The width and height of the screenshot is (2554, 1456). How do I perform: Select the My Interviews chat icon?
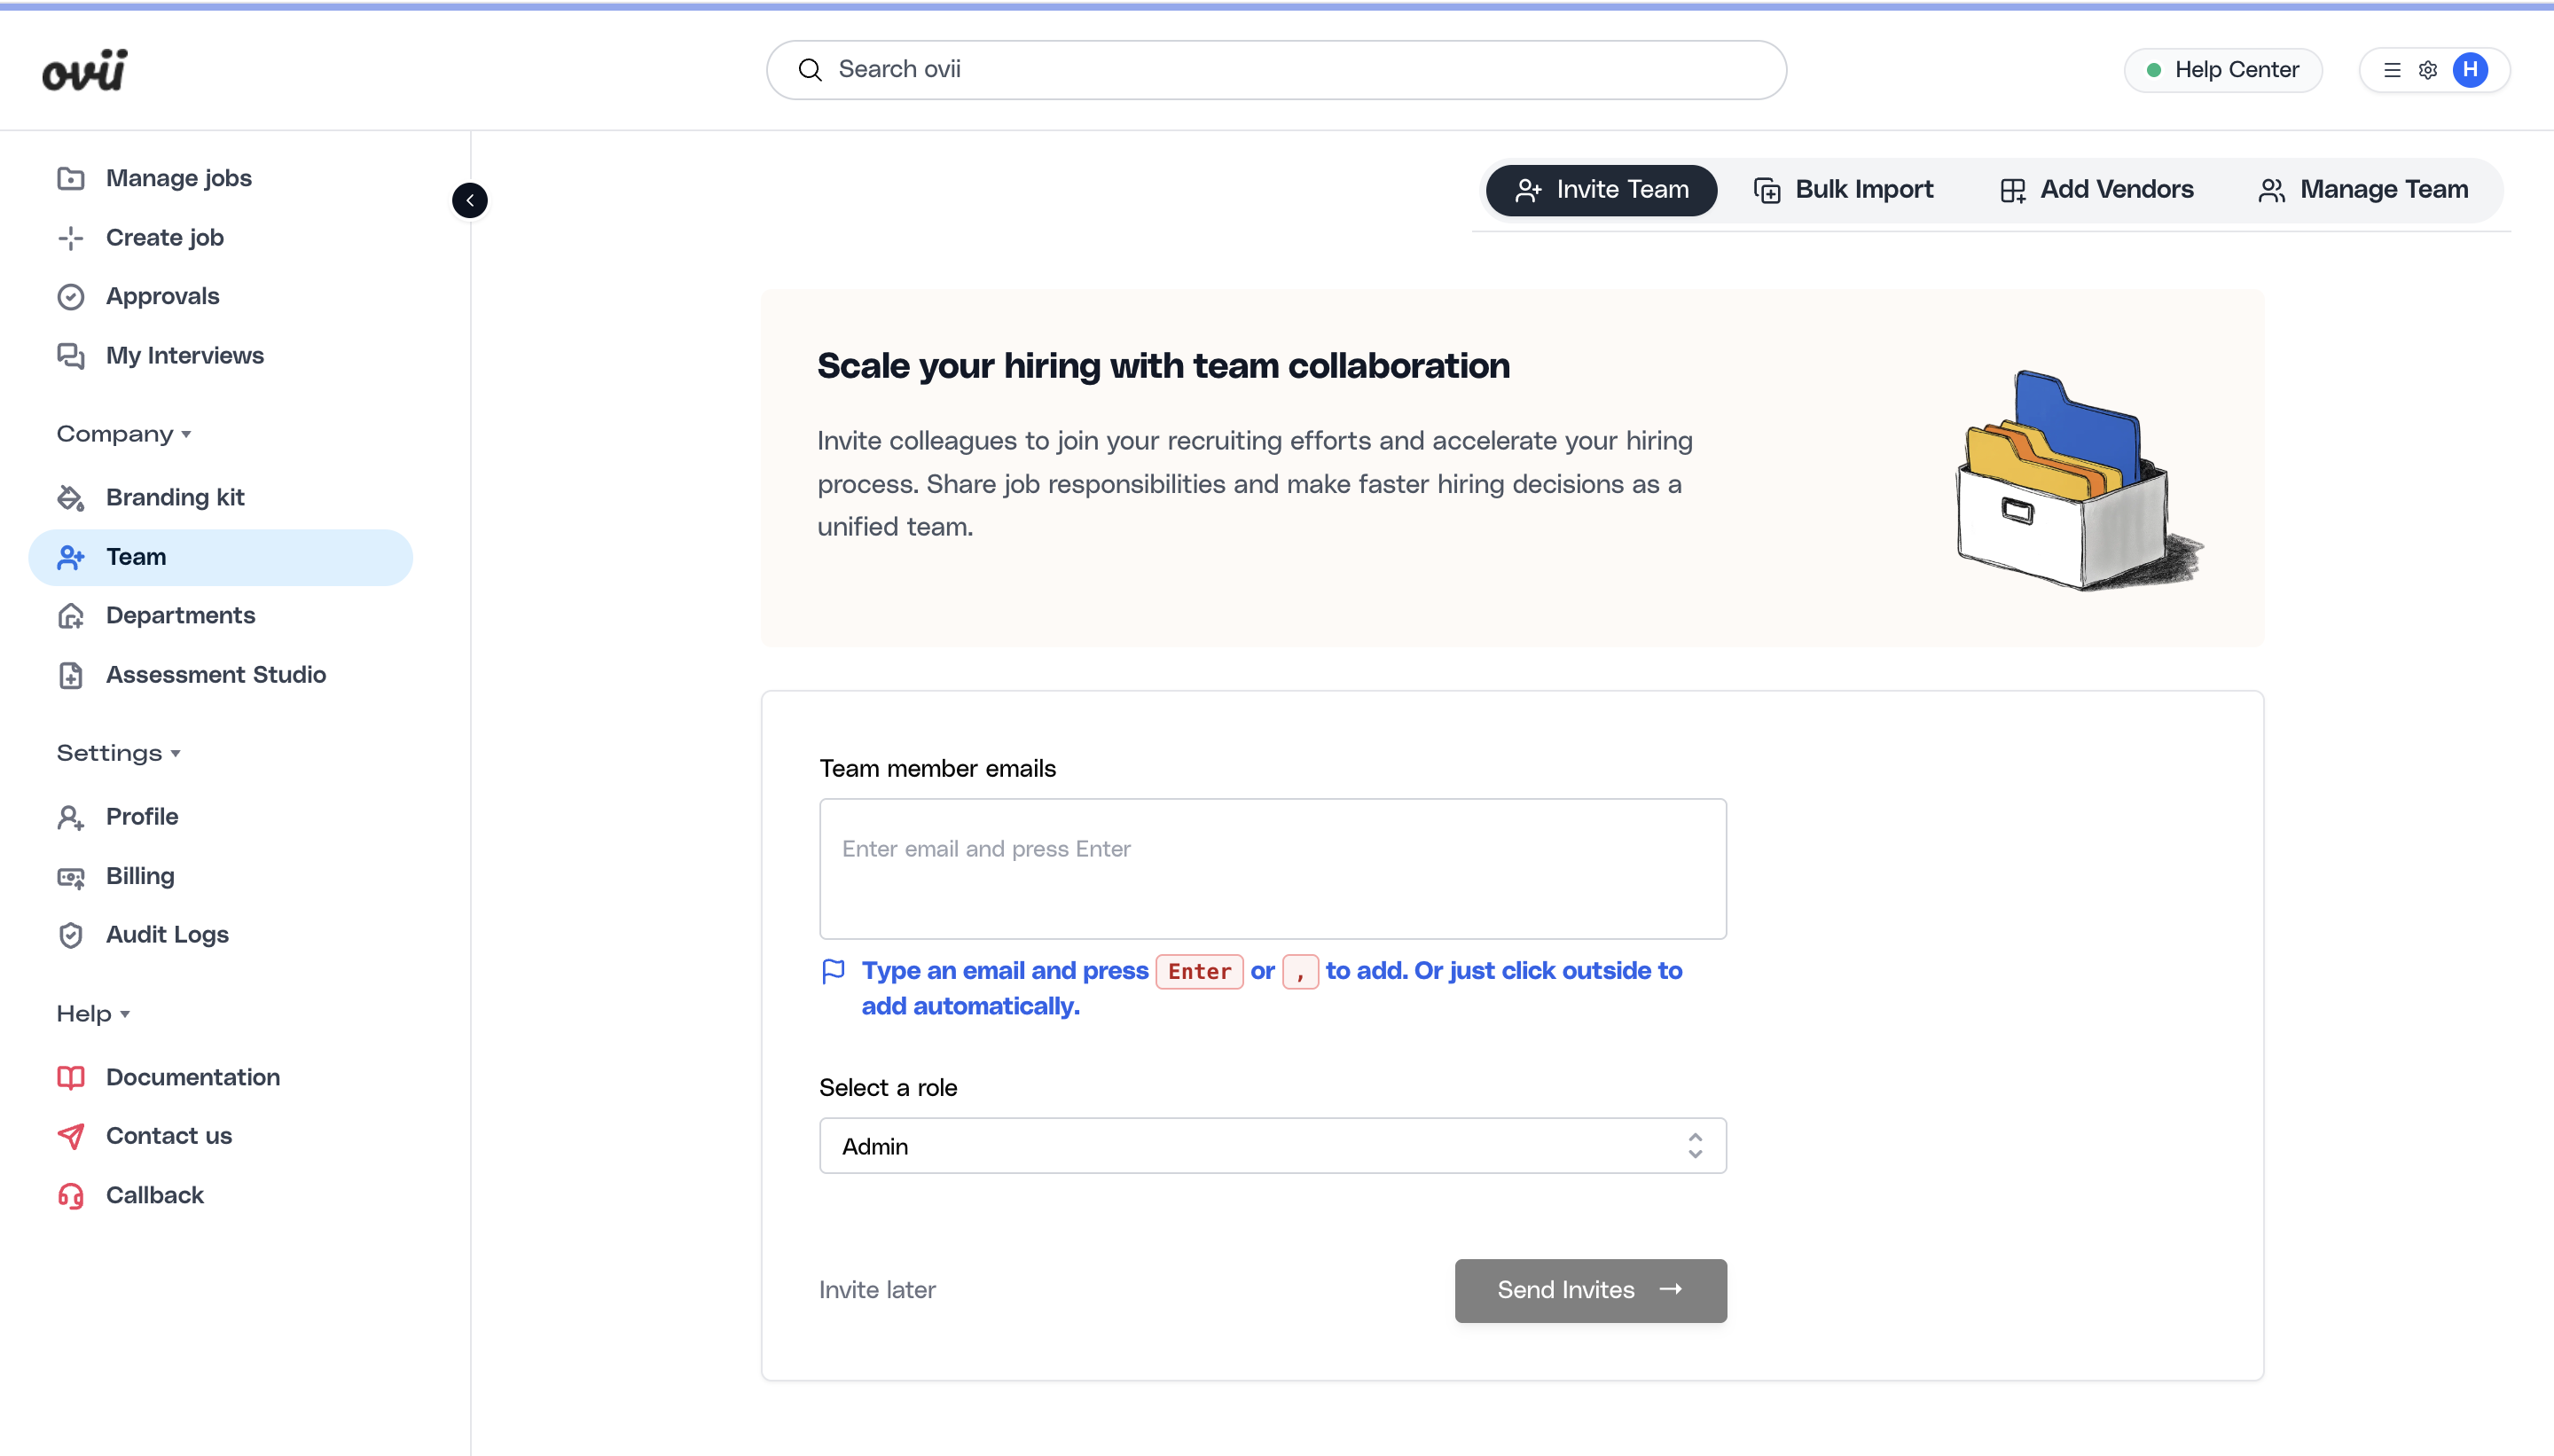coord(70,356)
